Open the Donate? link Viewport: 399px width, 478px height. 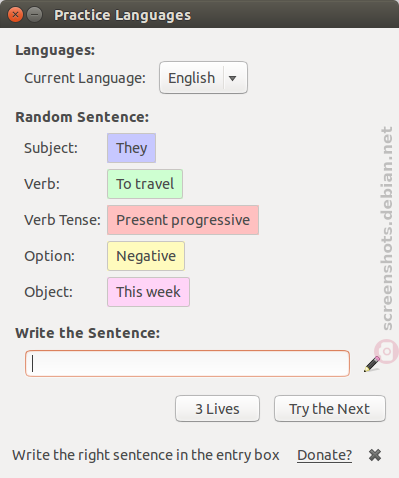coord(324,455)
